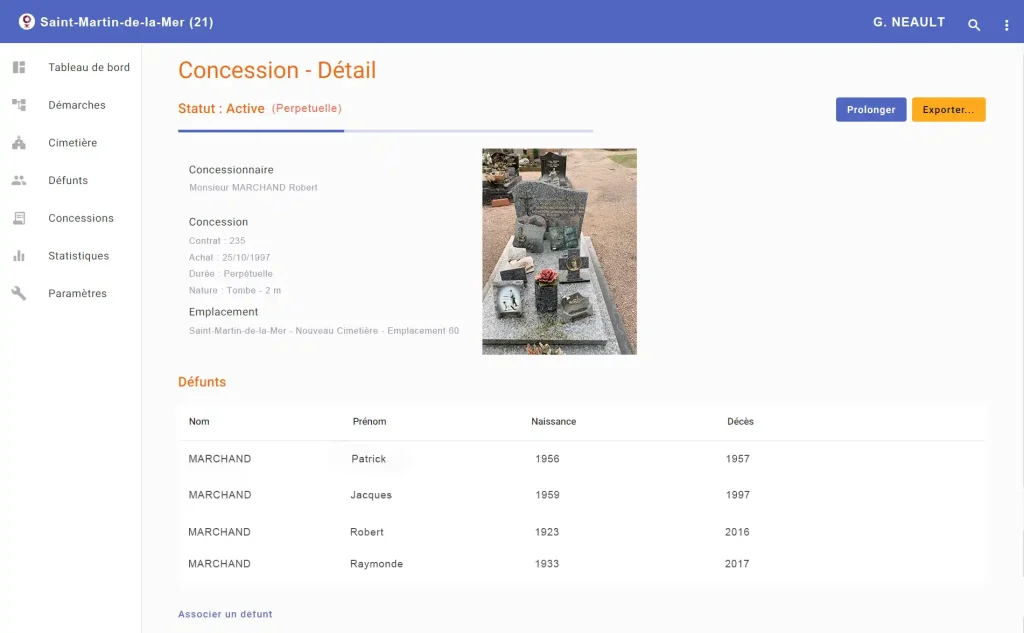Click the Défunts people icon
The width and height of the screenshot is (1024, 633).
click(x=19, y=181)
